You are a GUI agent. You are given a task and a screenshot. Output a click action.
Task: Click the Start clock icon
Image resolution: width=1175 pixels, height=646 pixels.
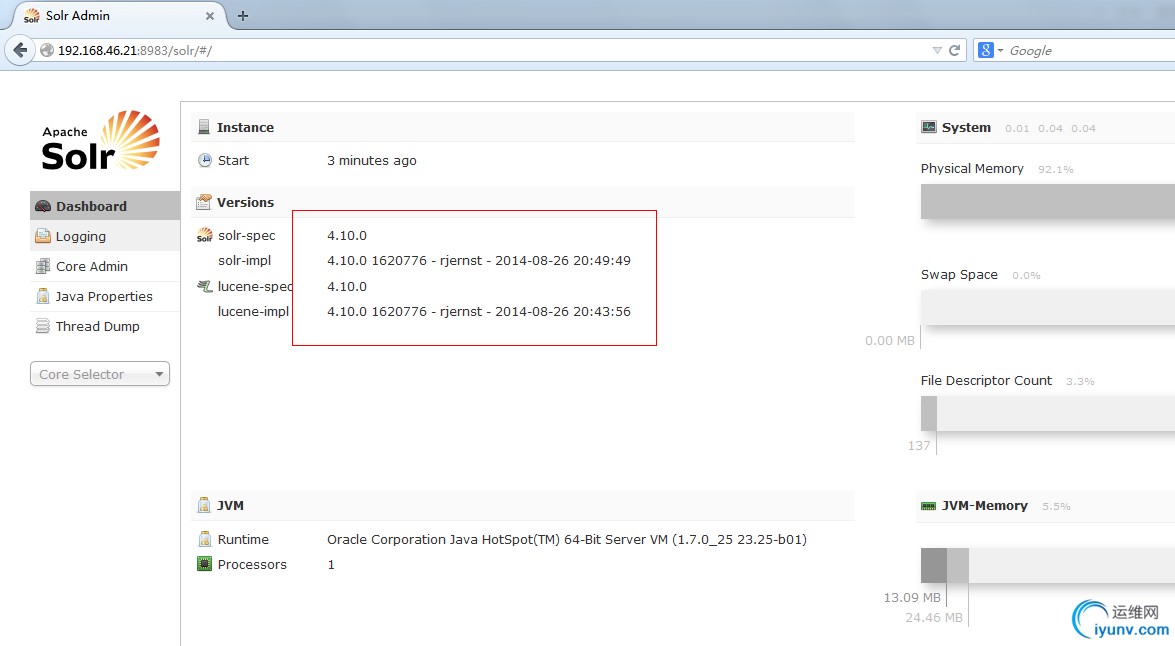tap(205, 160)
